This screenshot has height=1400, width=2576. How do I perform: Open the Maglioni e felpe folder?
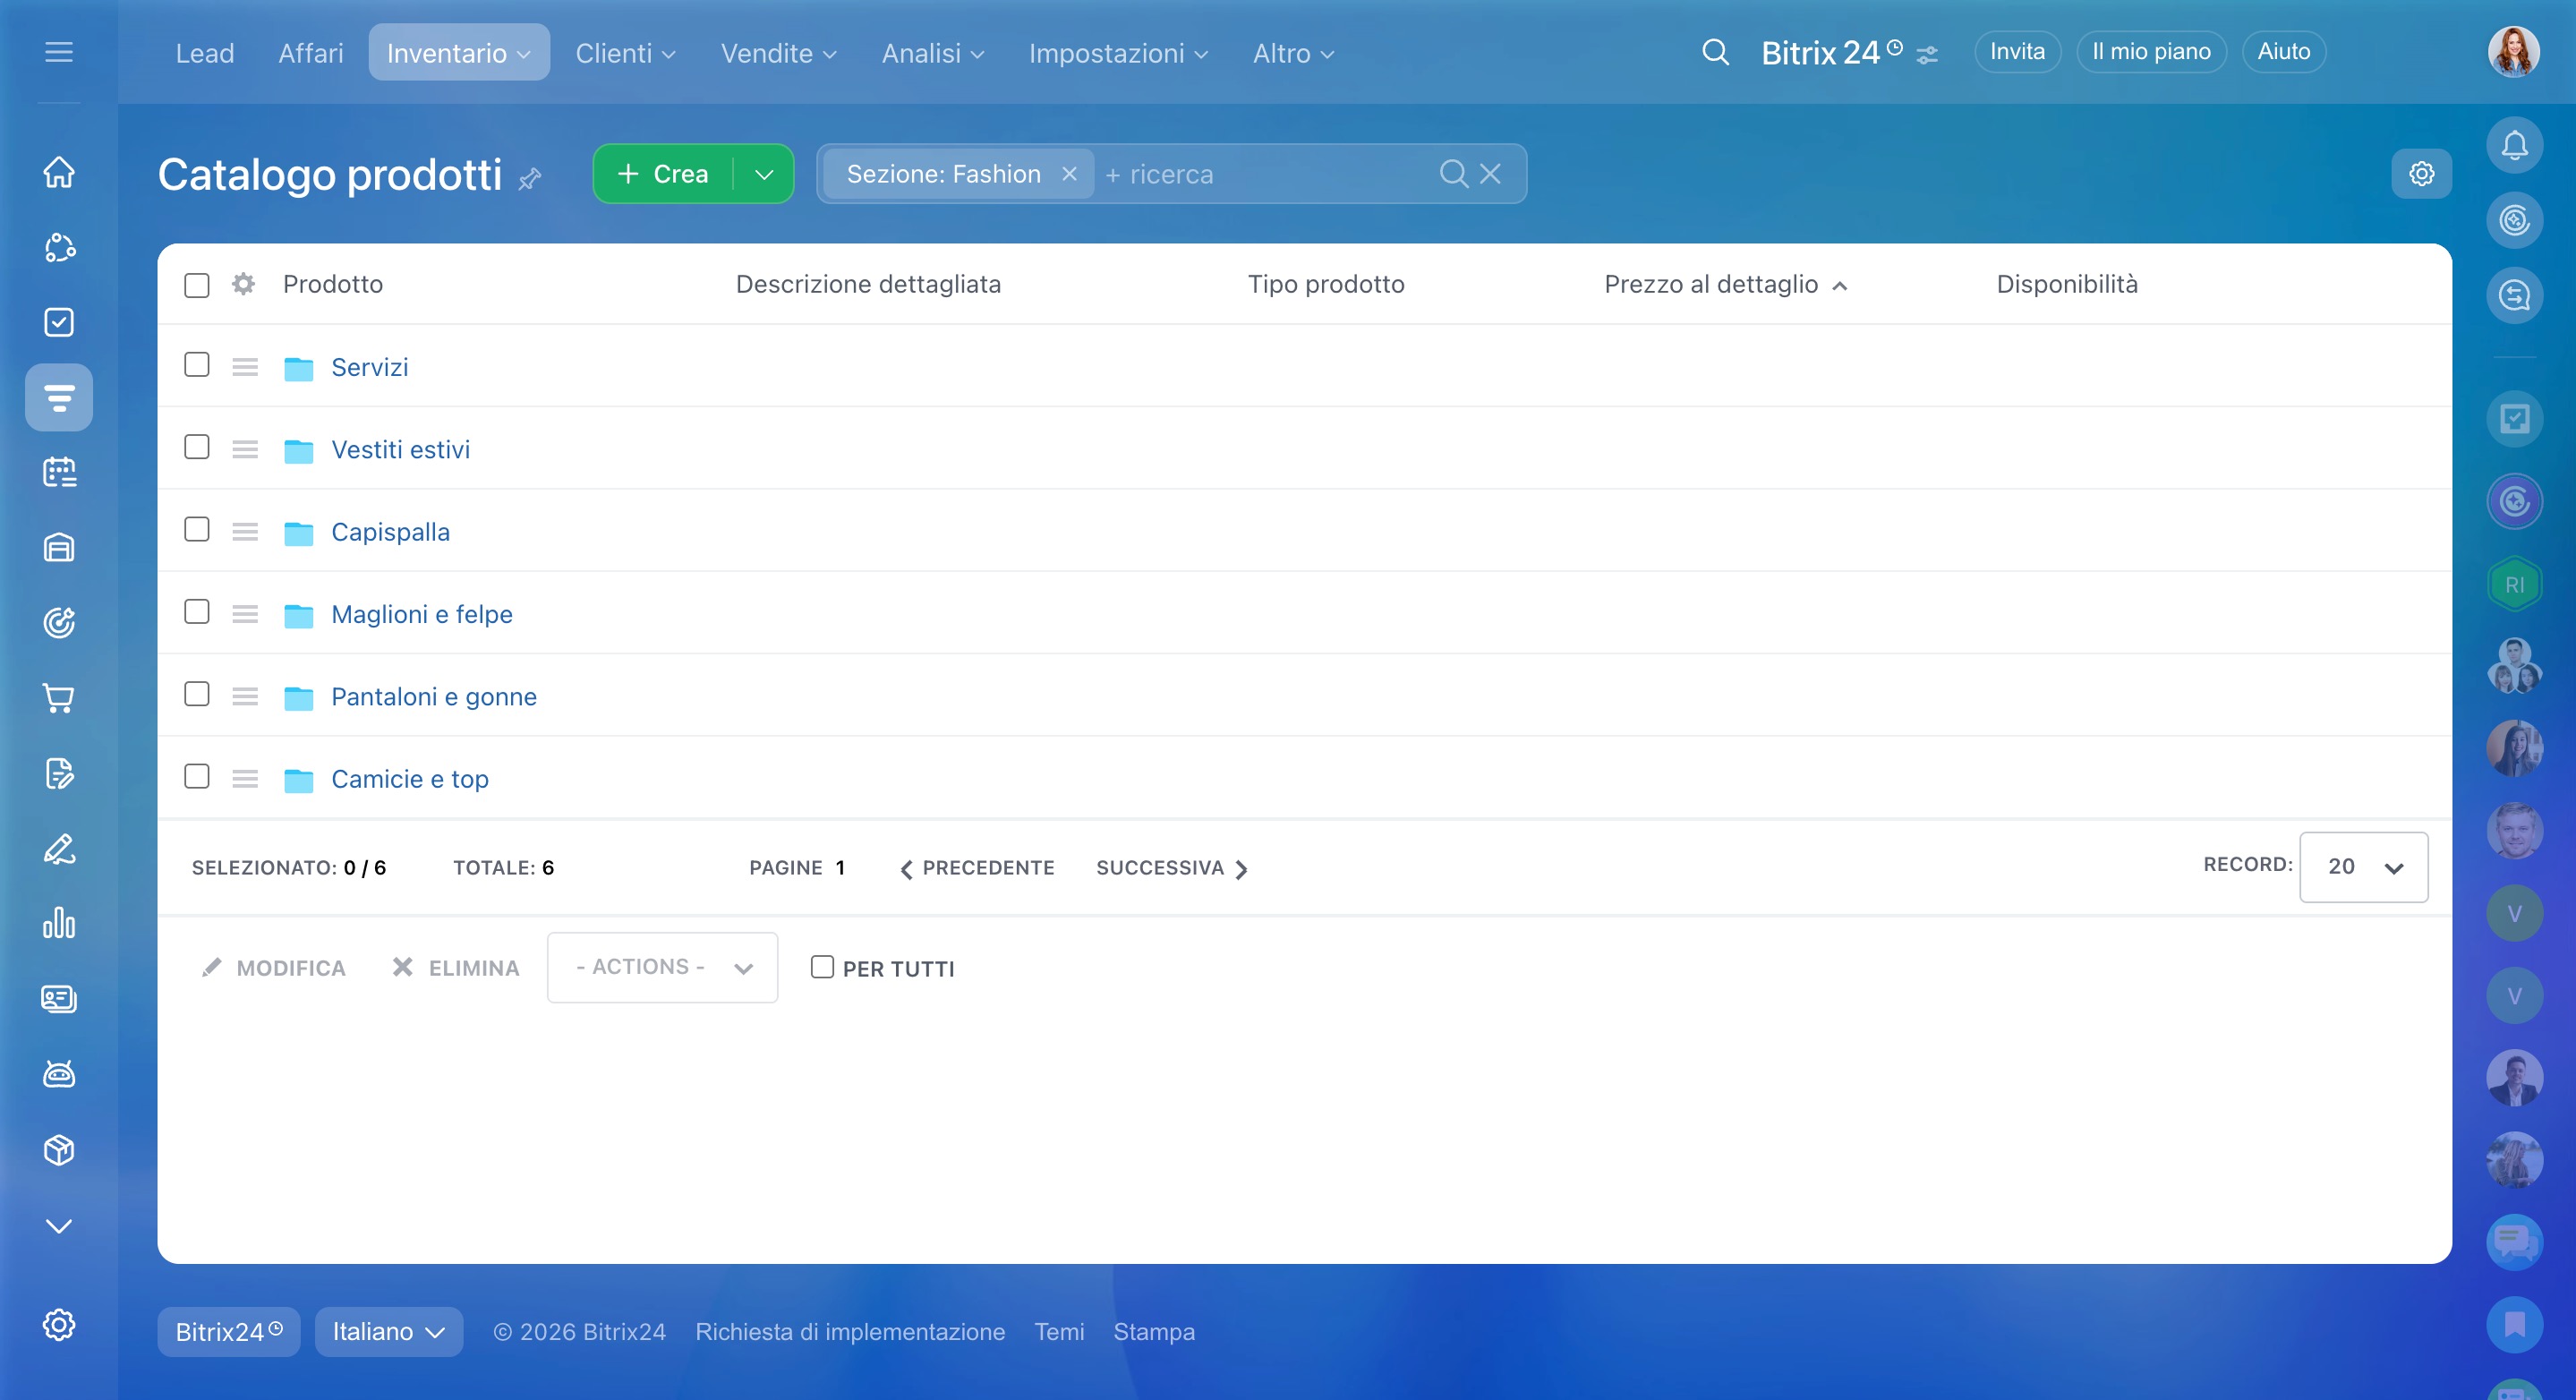(x=421, y=614)
